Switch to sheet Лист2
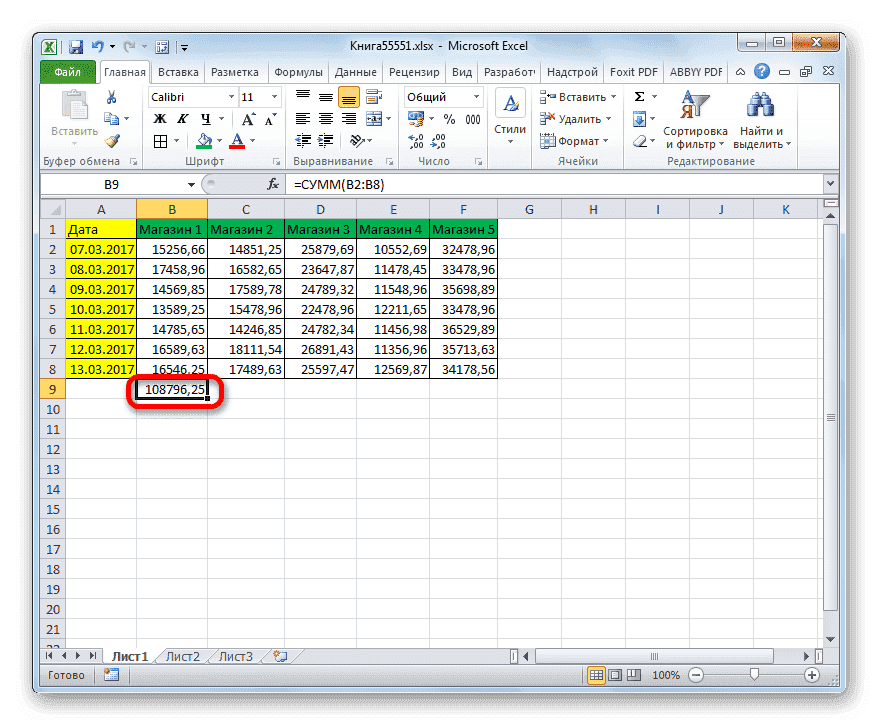This screenshot has height=726, width=879. 181,656
